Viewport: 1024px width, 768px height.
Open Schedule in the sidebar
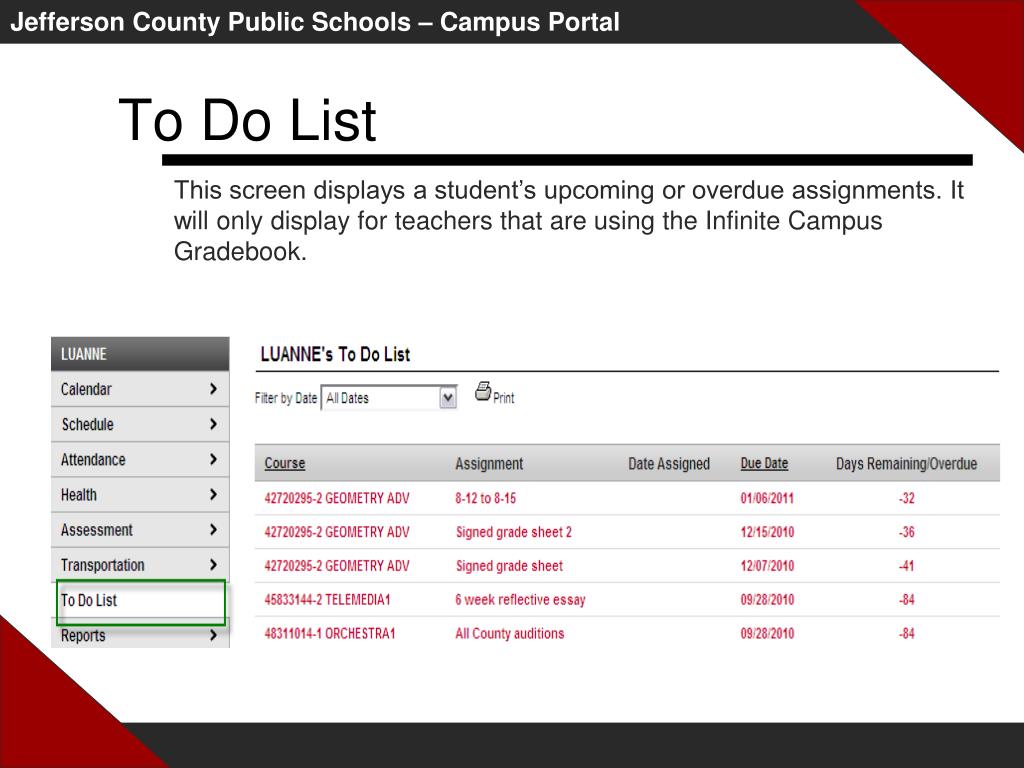[140, 424]
